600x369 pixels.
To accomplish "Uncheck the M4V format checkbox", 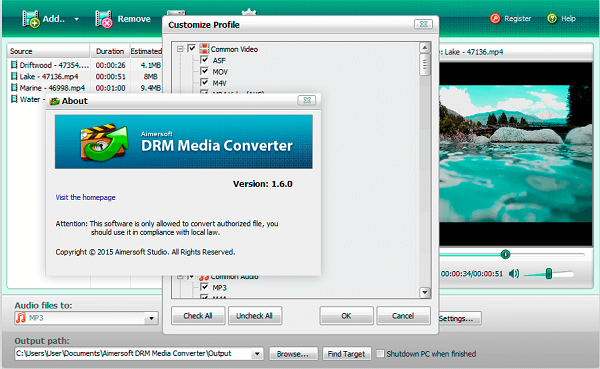I will (205, 83).
